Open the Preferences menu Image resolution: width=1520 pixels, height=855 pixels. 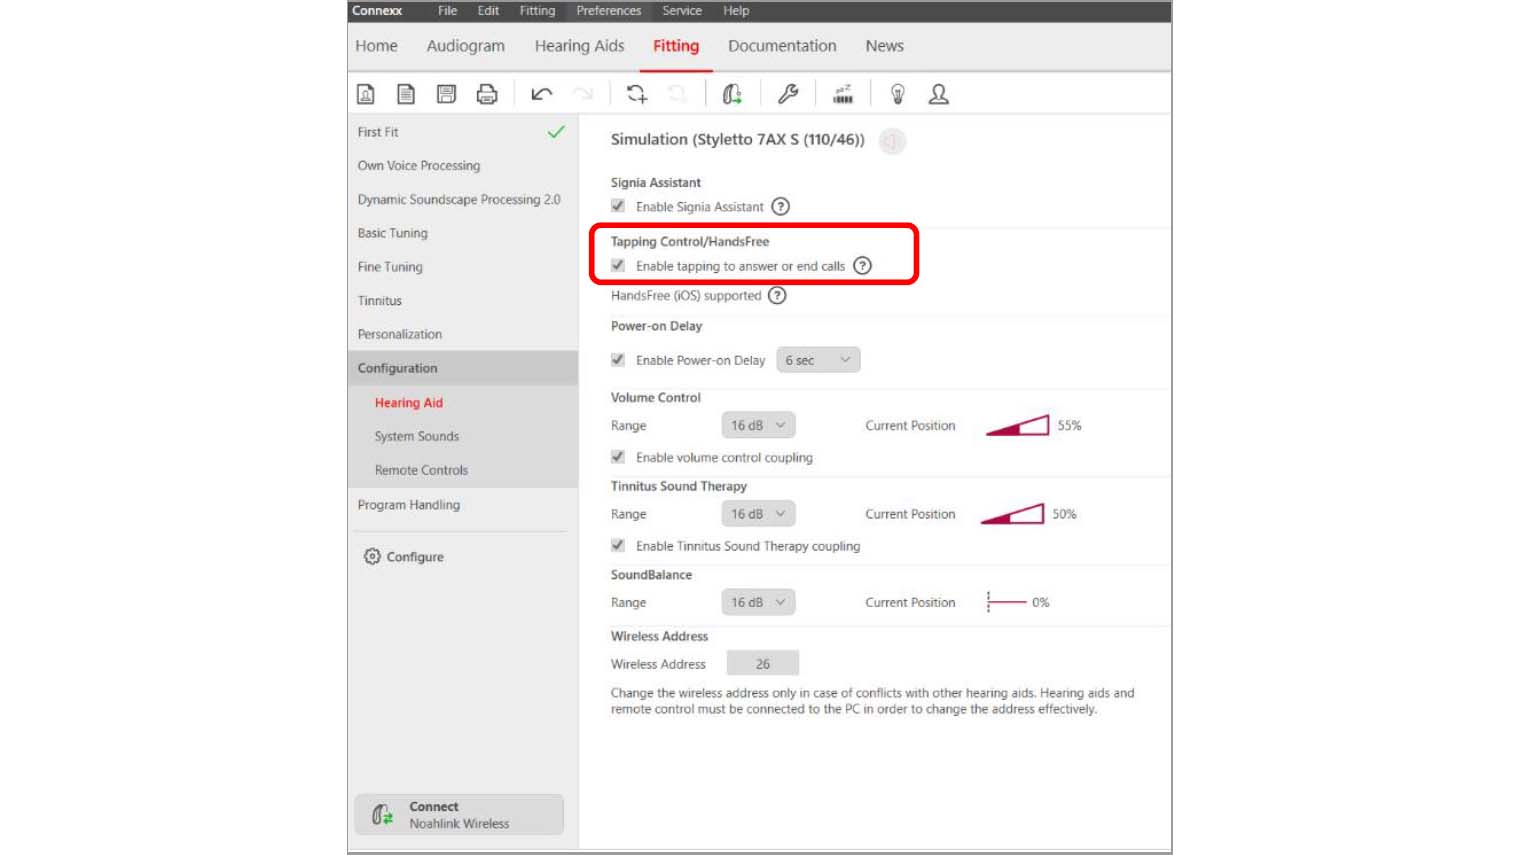[x=608, y=11]
